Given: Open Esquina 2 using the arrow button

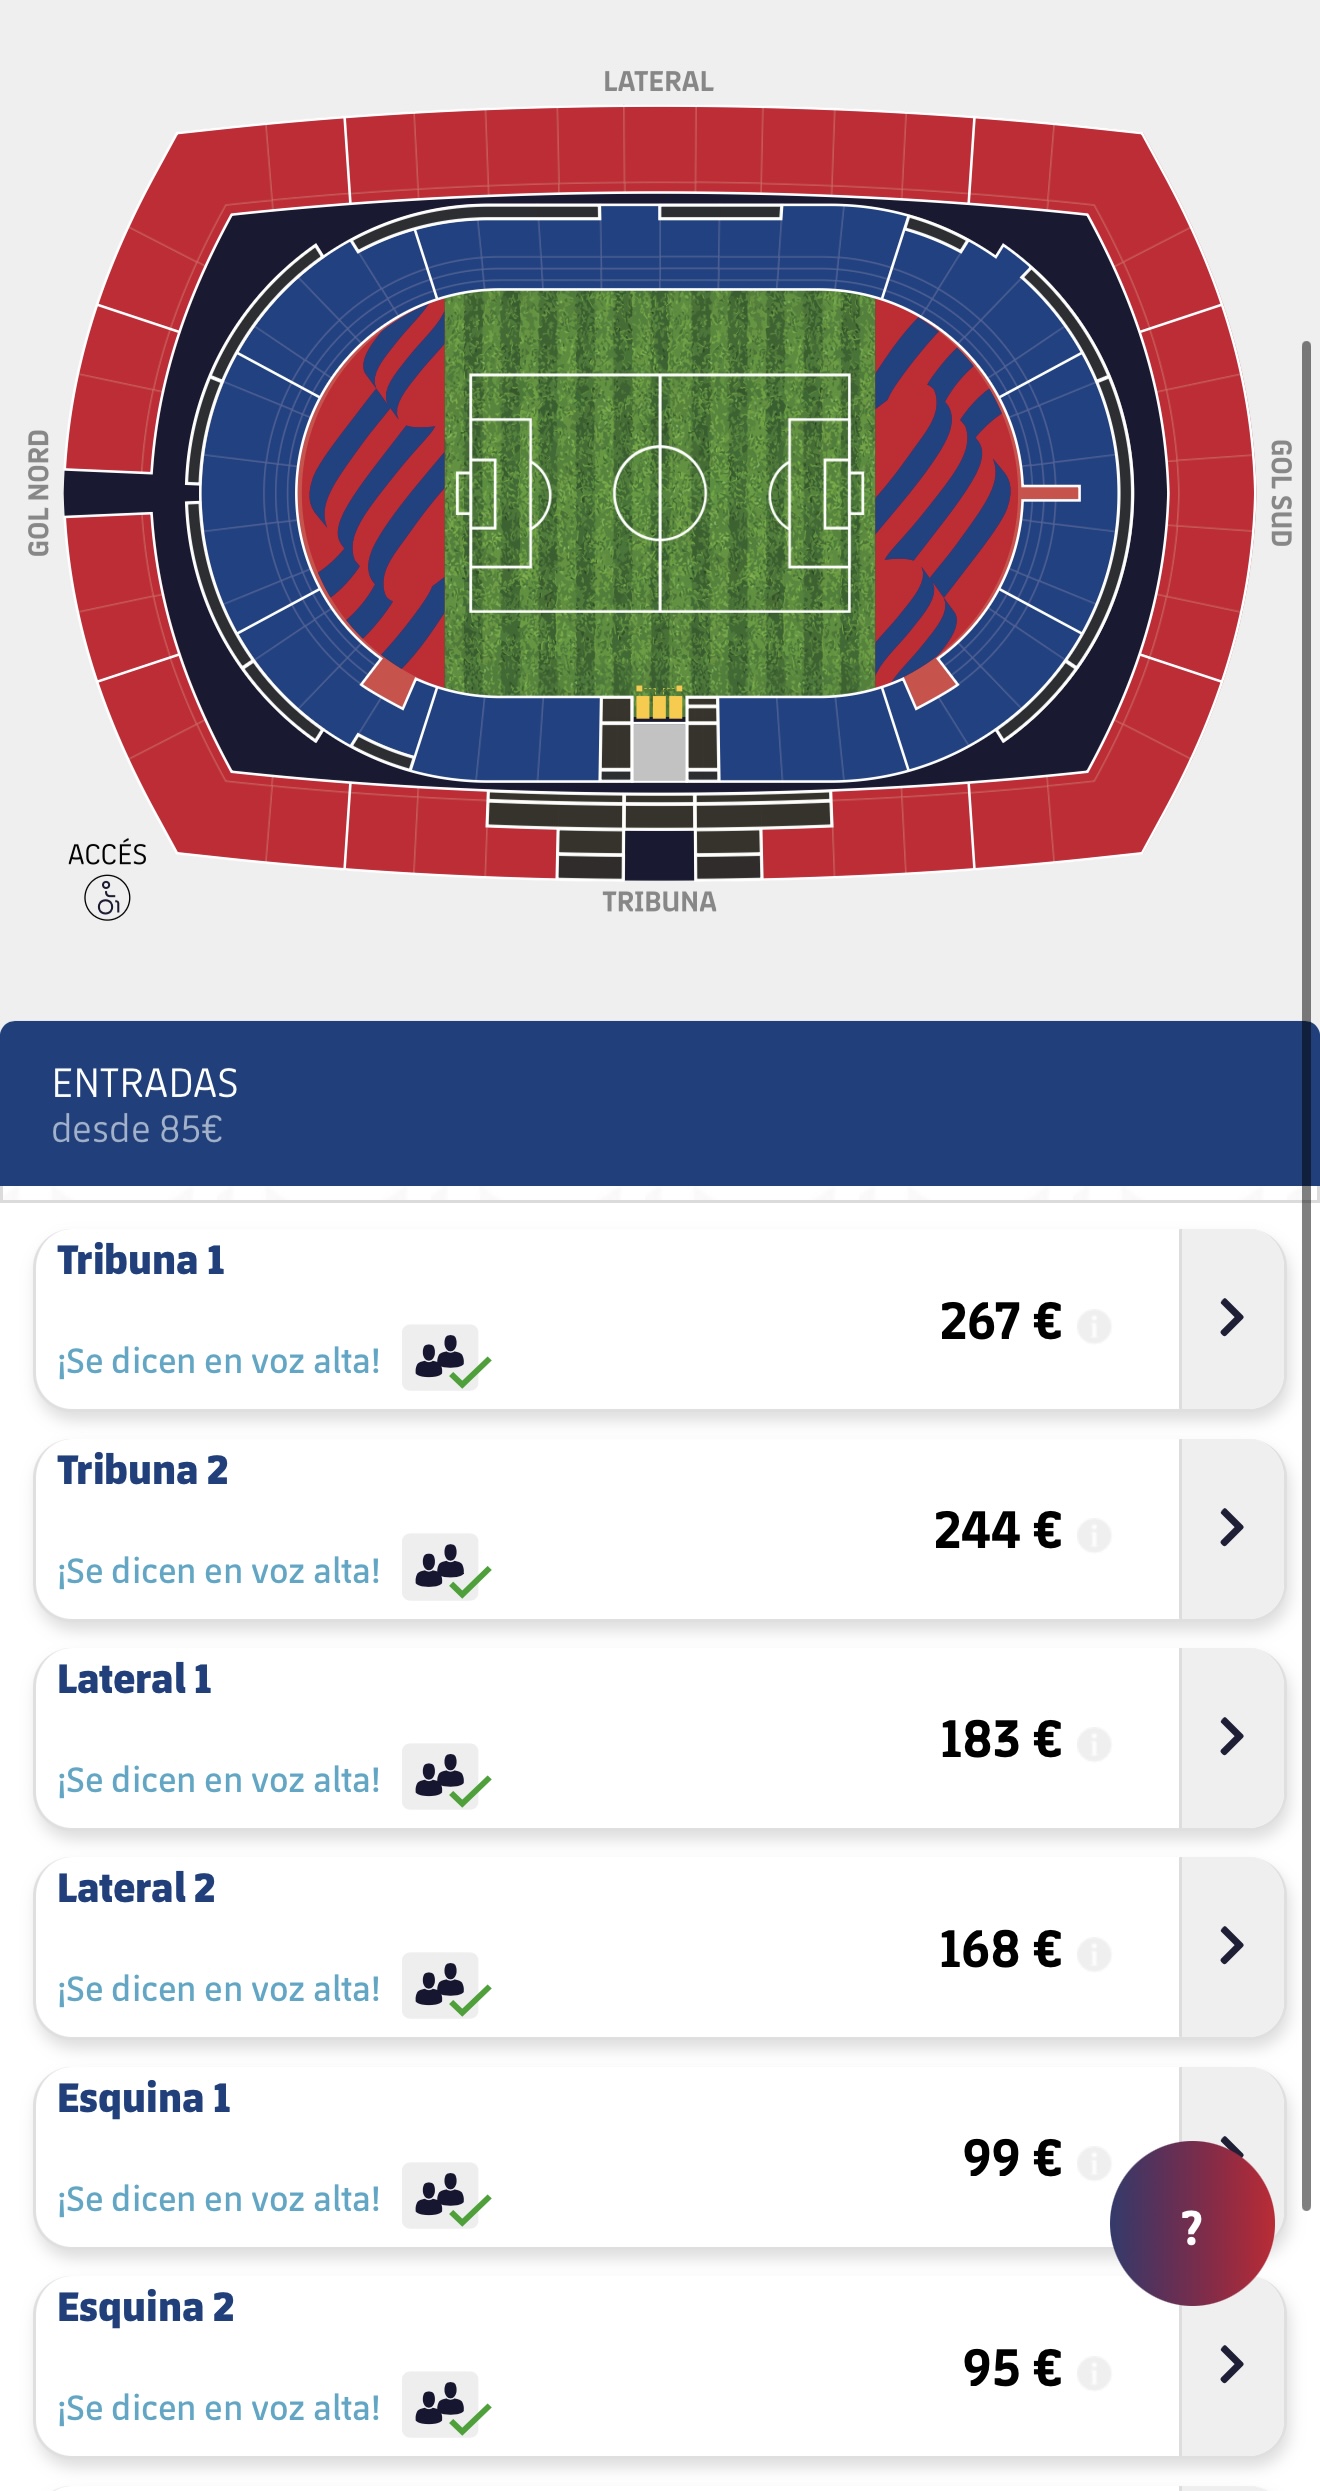Looking at the screenshot, I should point(1232,2365).
